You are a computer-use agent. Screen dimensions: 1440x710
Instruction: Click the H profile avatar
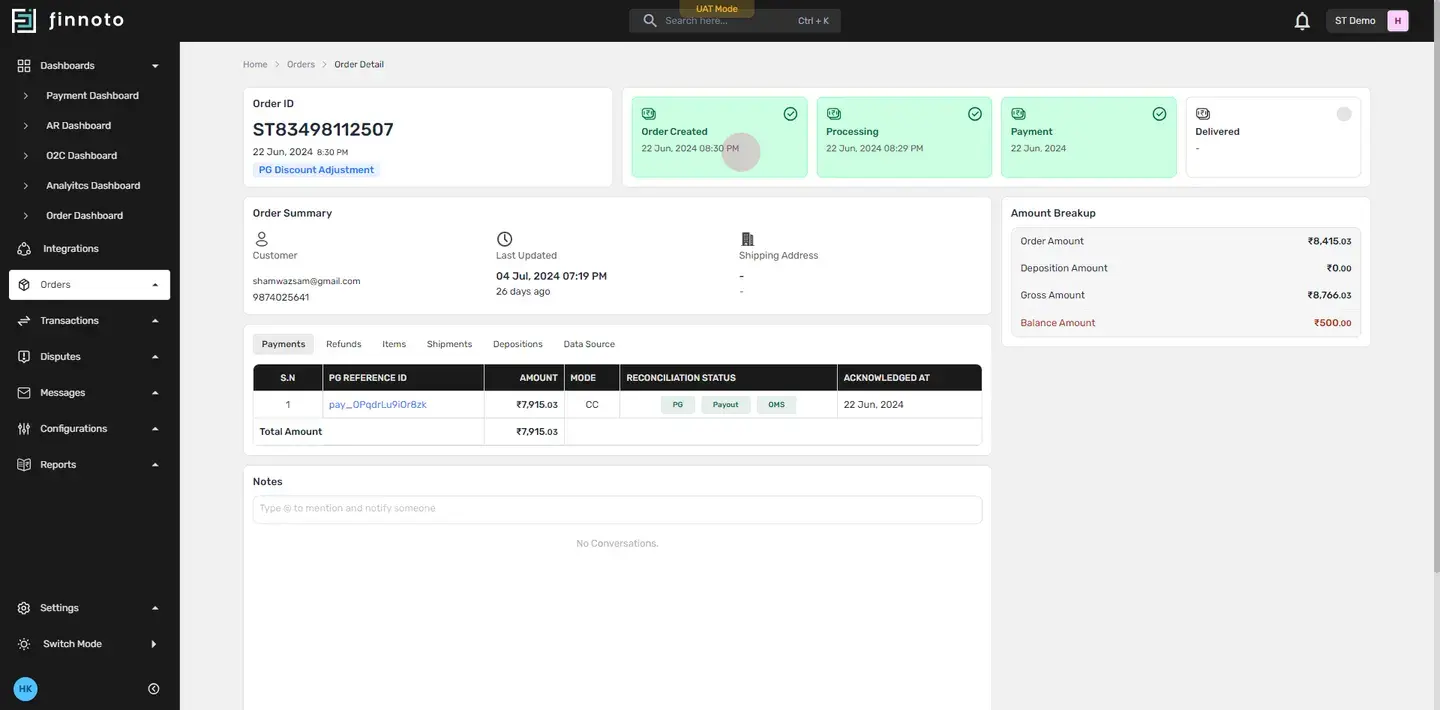[1398, 21]
